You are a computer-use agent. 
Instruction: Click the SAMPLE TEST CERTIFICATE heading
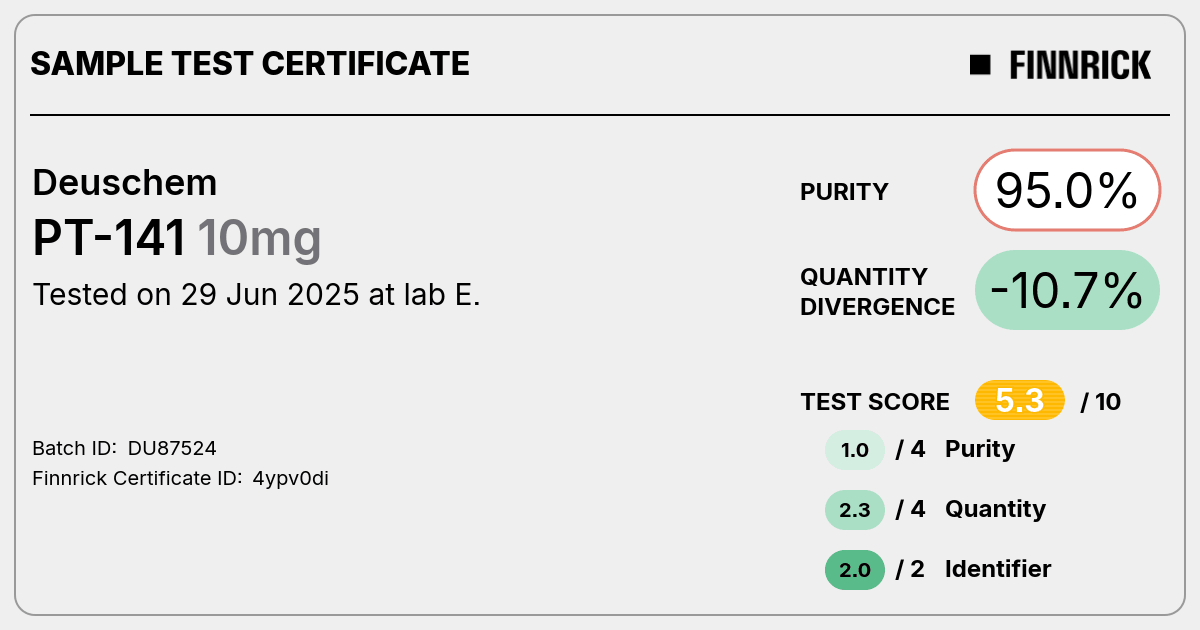pyautogui.click(x=250, y=64)
